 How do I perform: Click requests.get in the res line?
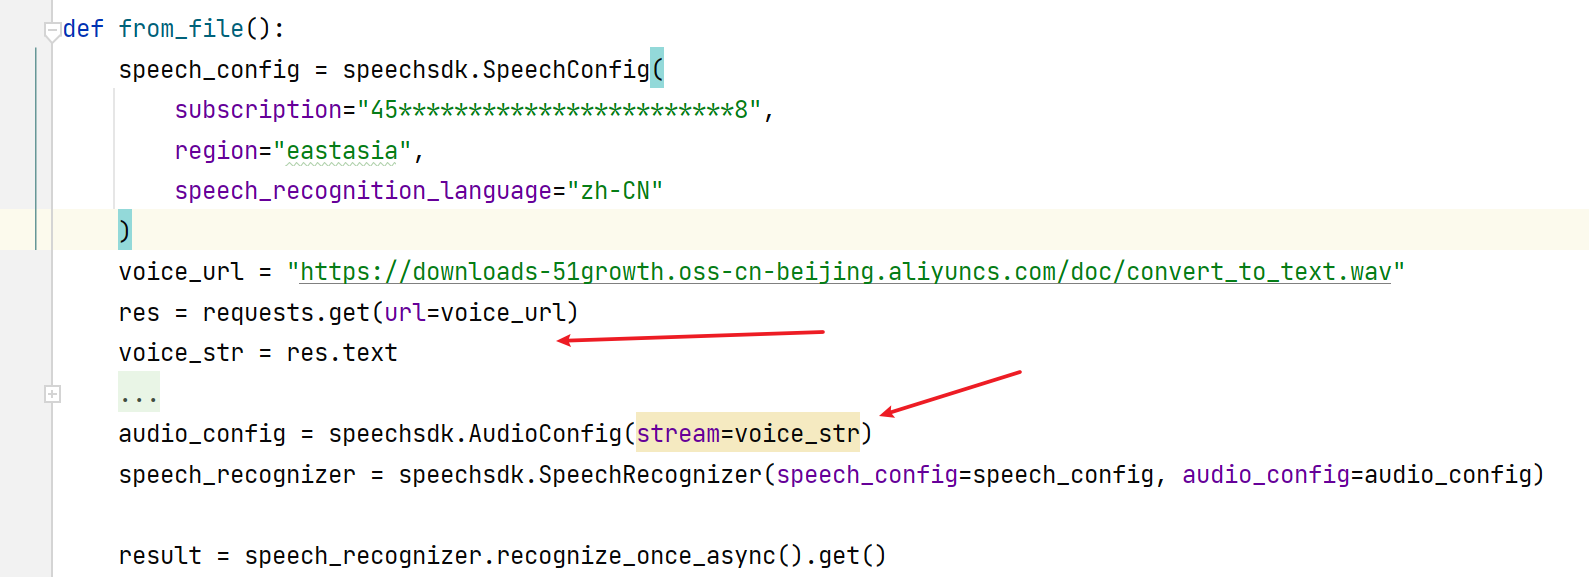click(x=286, y=313)
